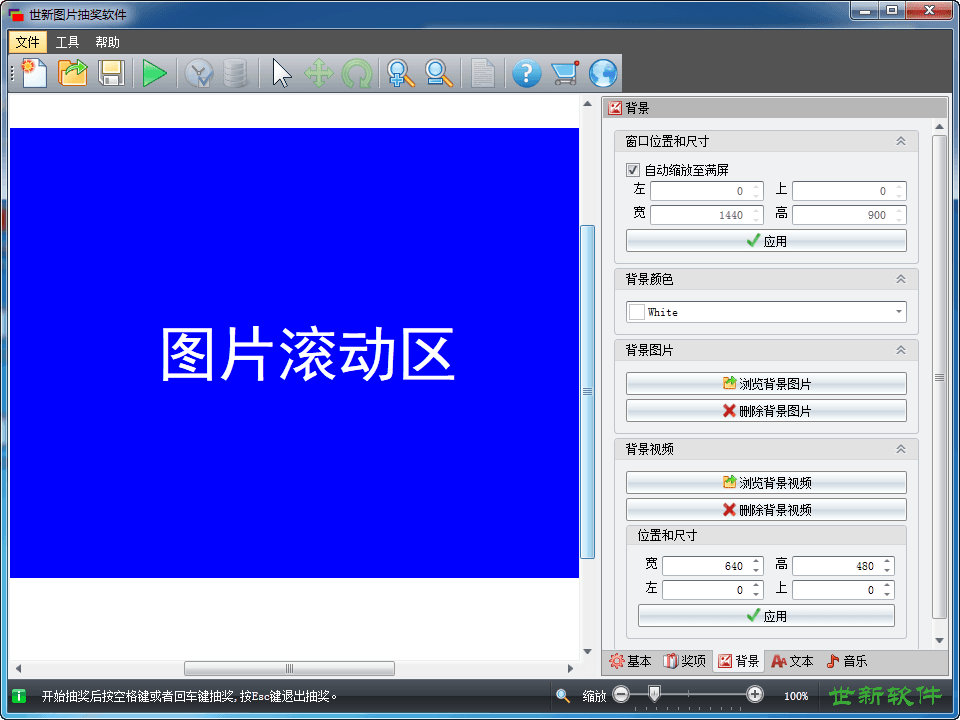The image size is (960, 720).
Task: Click the open folder icon
Action: (73, 73)
